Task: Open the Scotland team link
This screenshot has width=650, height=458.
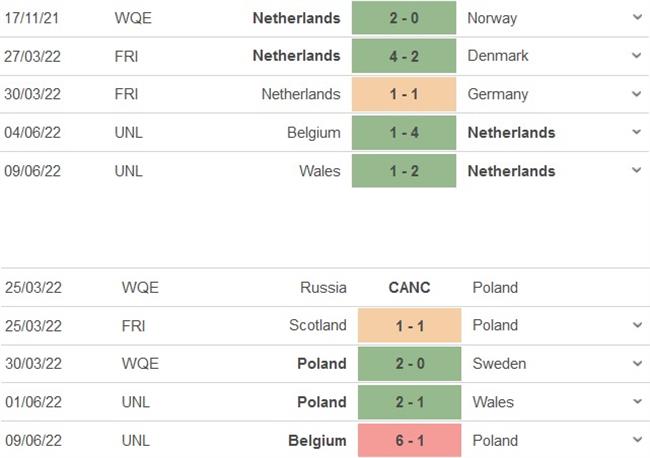Action: [317, 325]
